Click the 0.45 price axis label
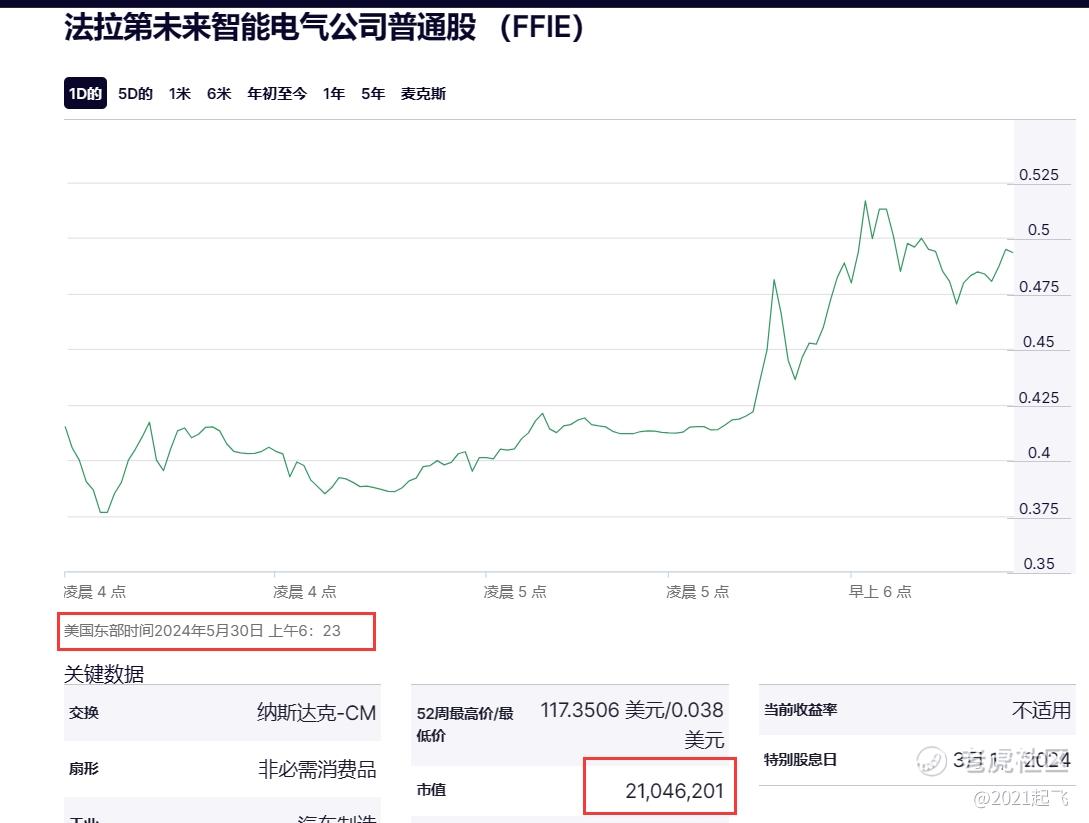The image size is (1089, 823). tap(1038, 342)
